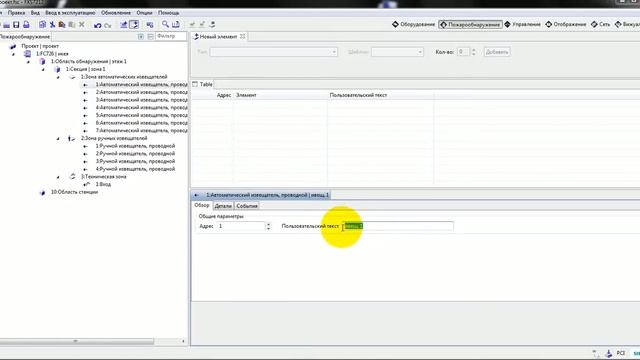Collapse the 1:FC726 tree node
The height and width of the screenshot is (360, 640).
13,54
